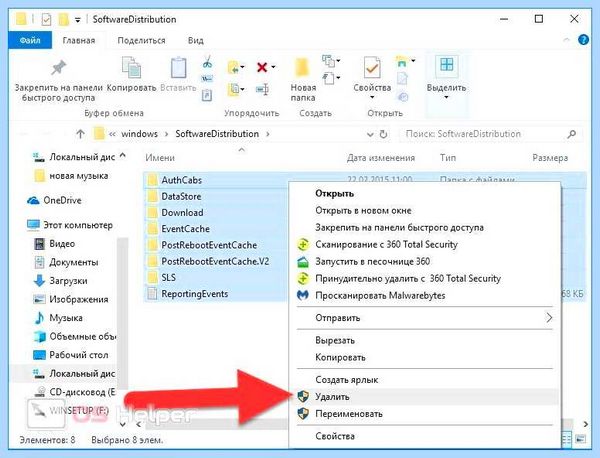Click the copy path icon below scissors
Viewport: 600px width, 458px height.
pyautogui.click(x=207, y=78)
